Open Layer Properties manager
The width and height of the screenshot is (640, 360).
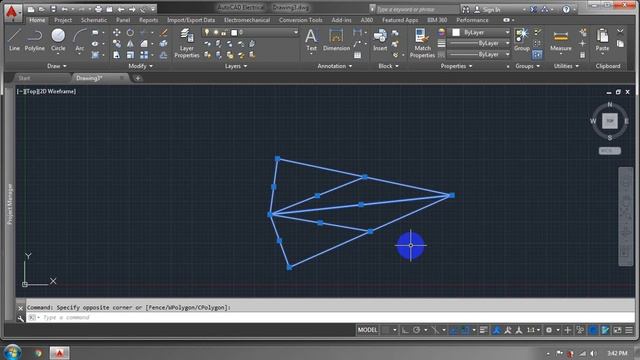pyautogui.click(x=187, y=43)
